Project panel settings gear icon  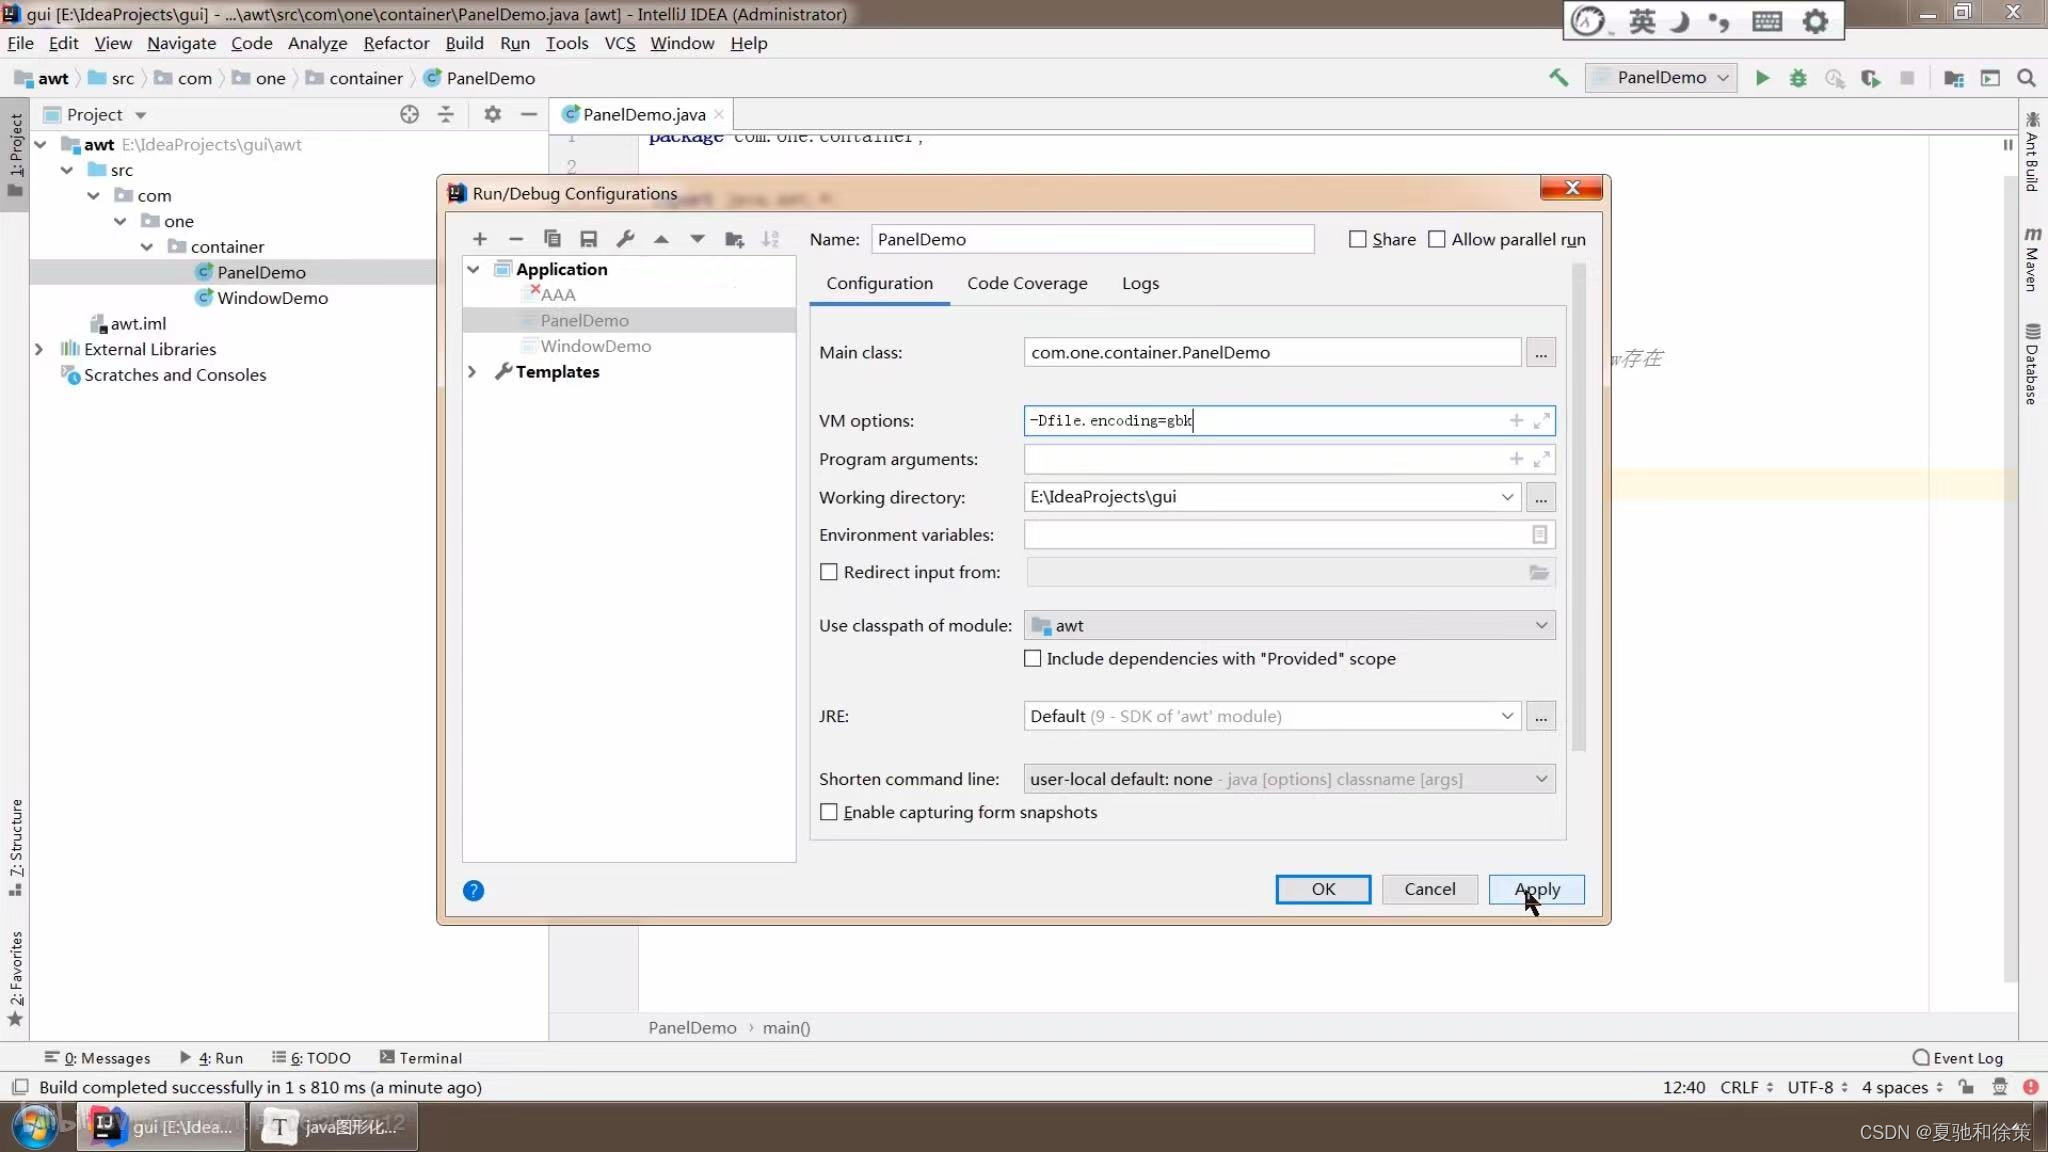click(492, 114)
